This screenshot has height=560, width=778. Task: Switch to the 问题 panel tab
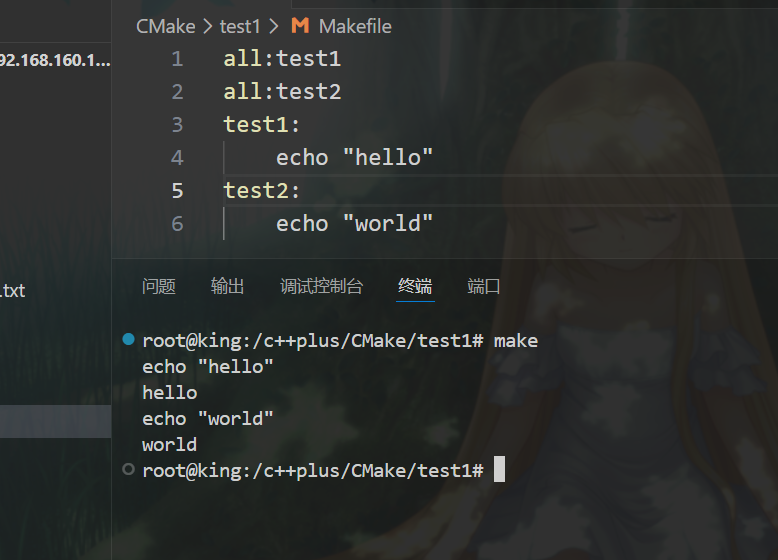pyautogui.click(x=159, y=287)
